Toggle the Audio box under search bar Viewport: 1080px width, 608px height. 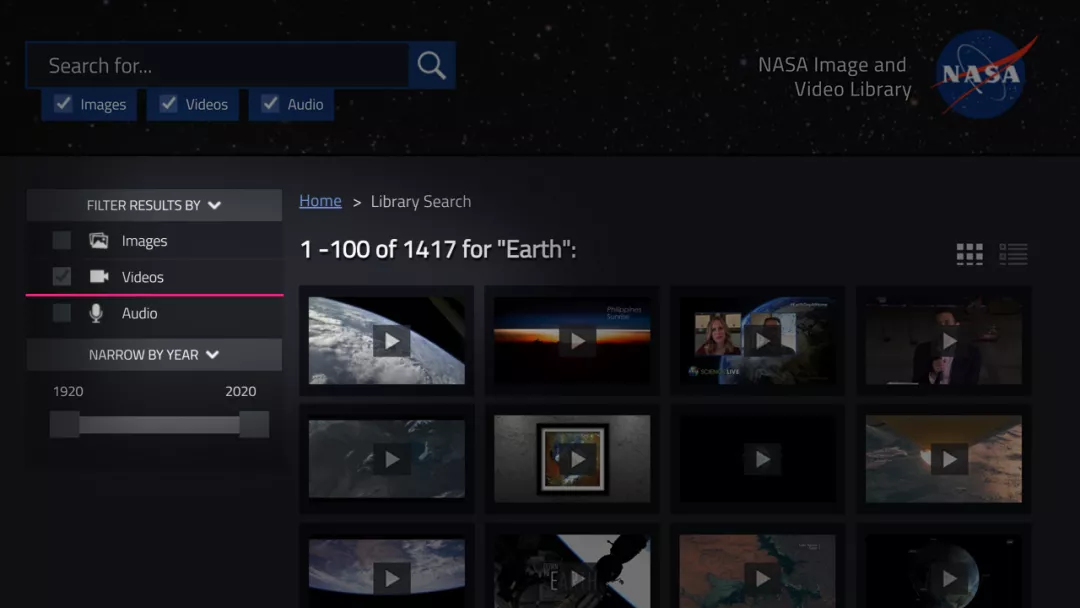click(x=270, y=104)
